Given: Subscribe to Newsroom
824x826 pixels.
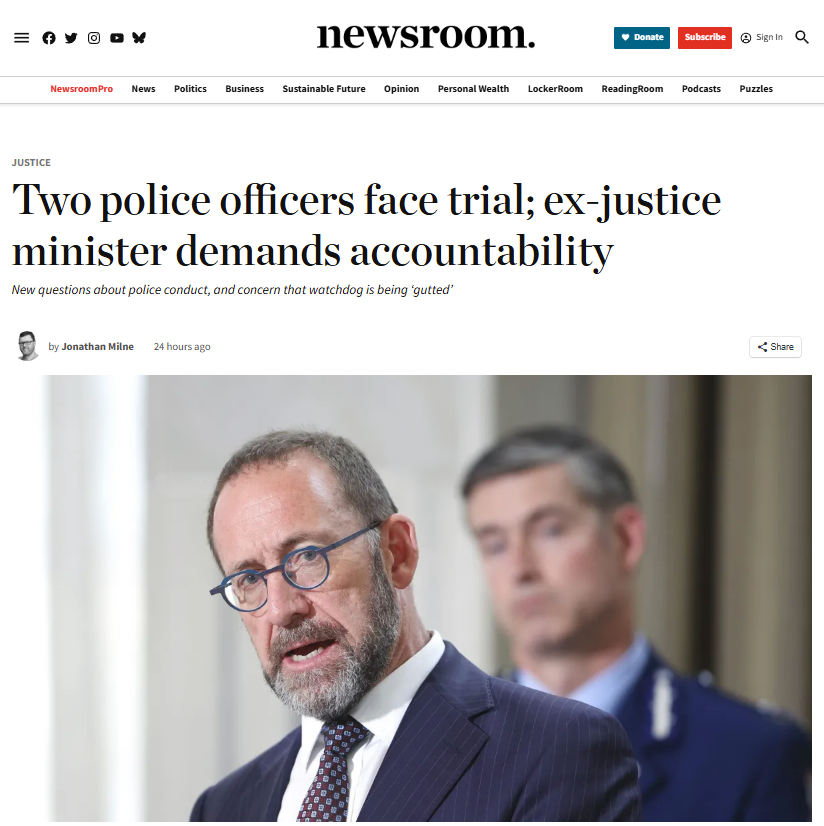Looking at the screenshot, I should point(704,37).
